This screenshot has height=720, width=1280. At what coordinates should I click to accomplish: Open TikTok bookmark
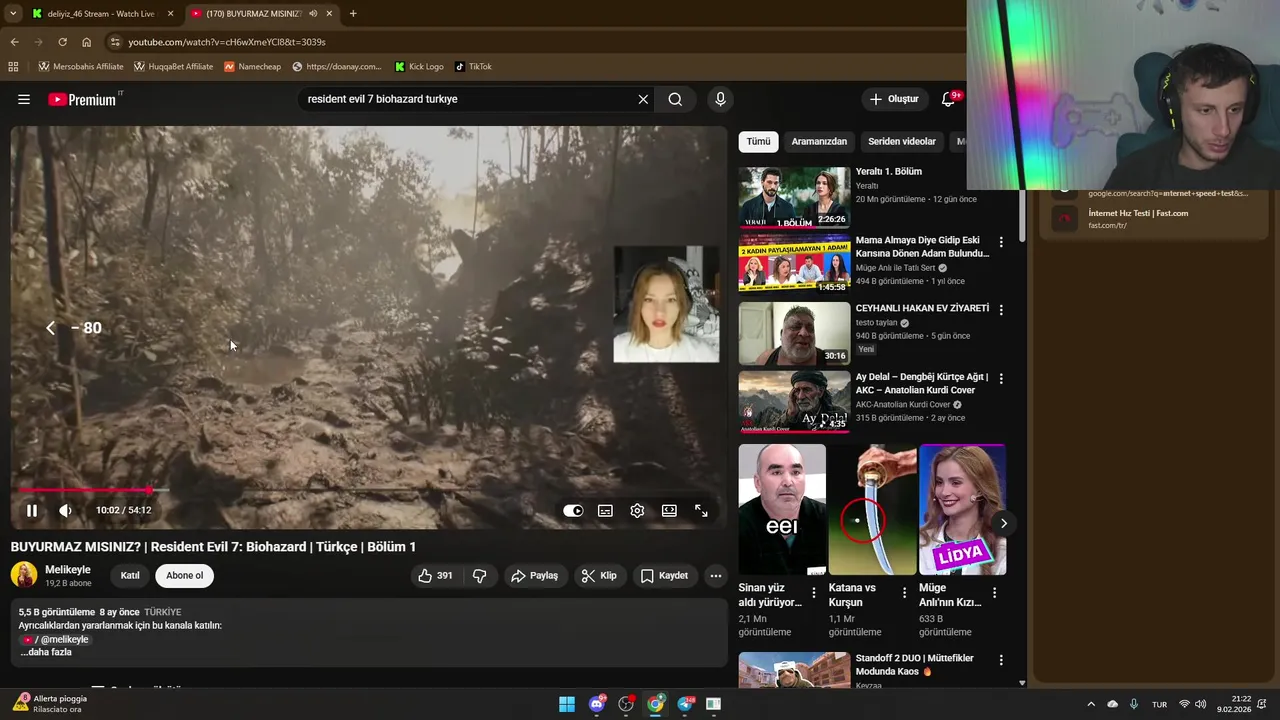473,67
